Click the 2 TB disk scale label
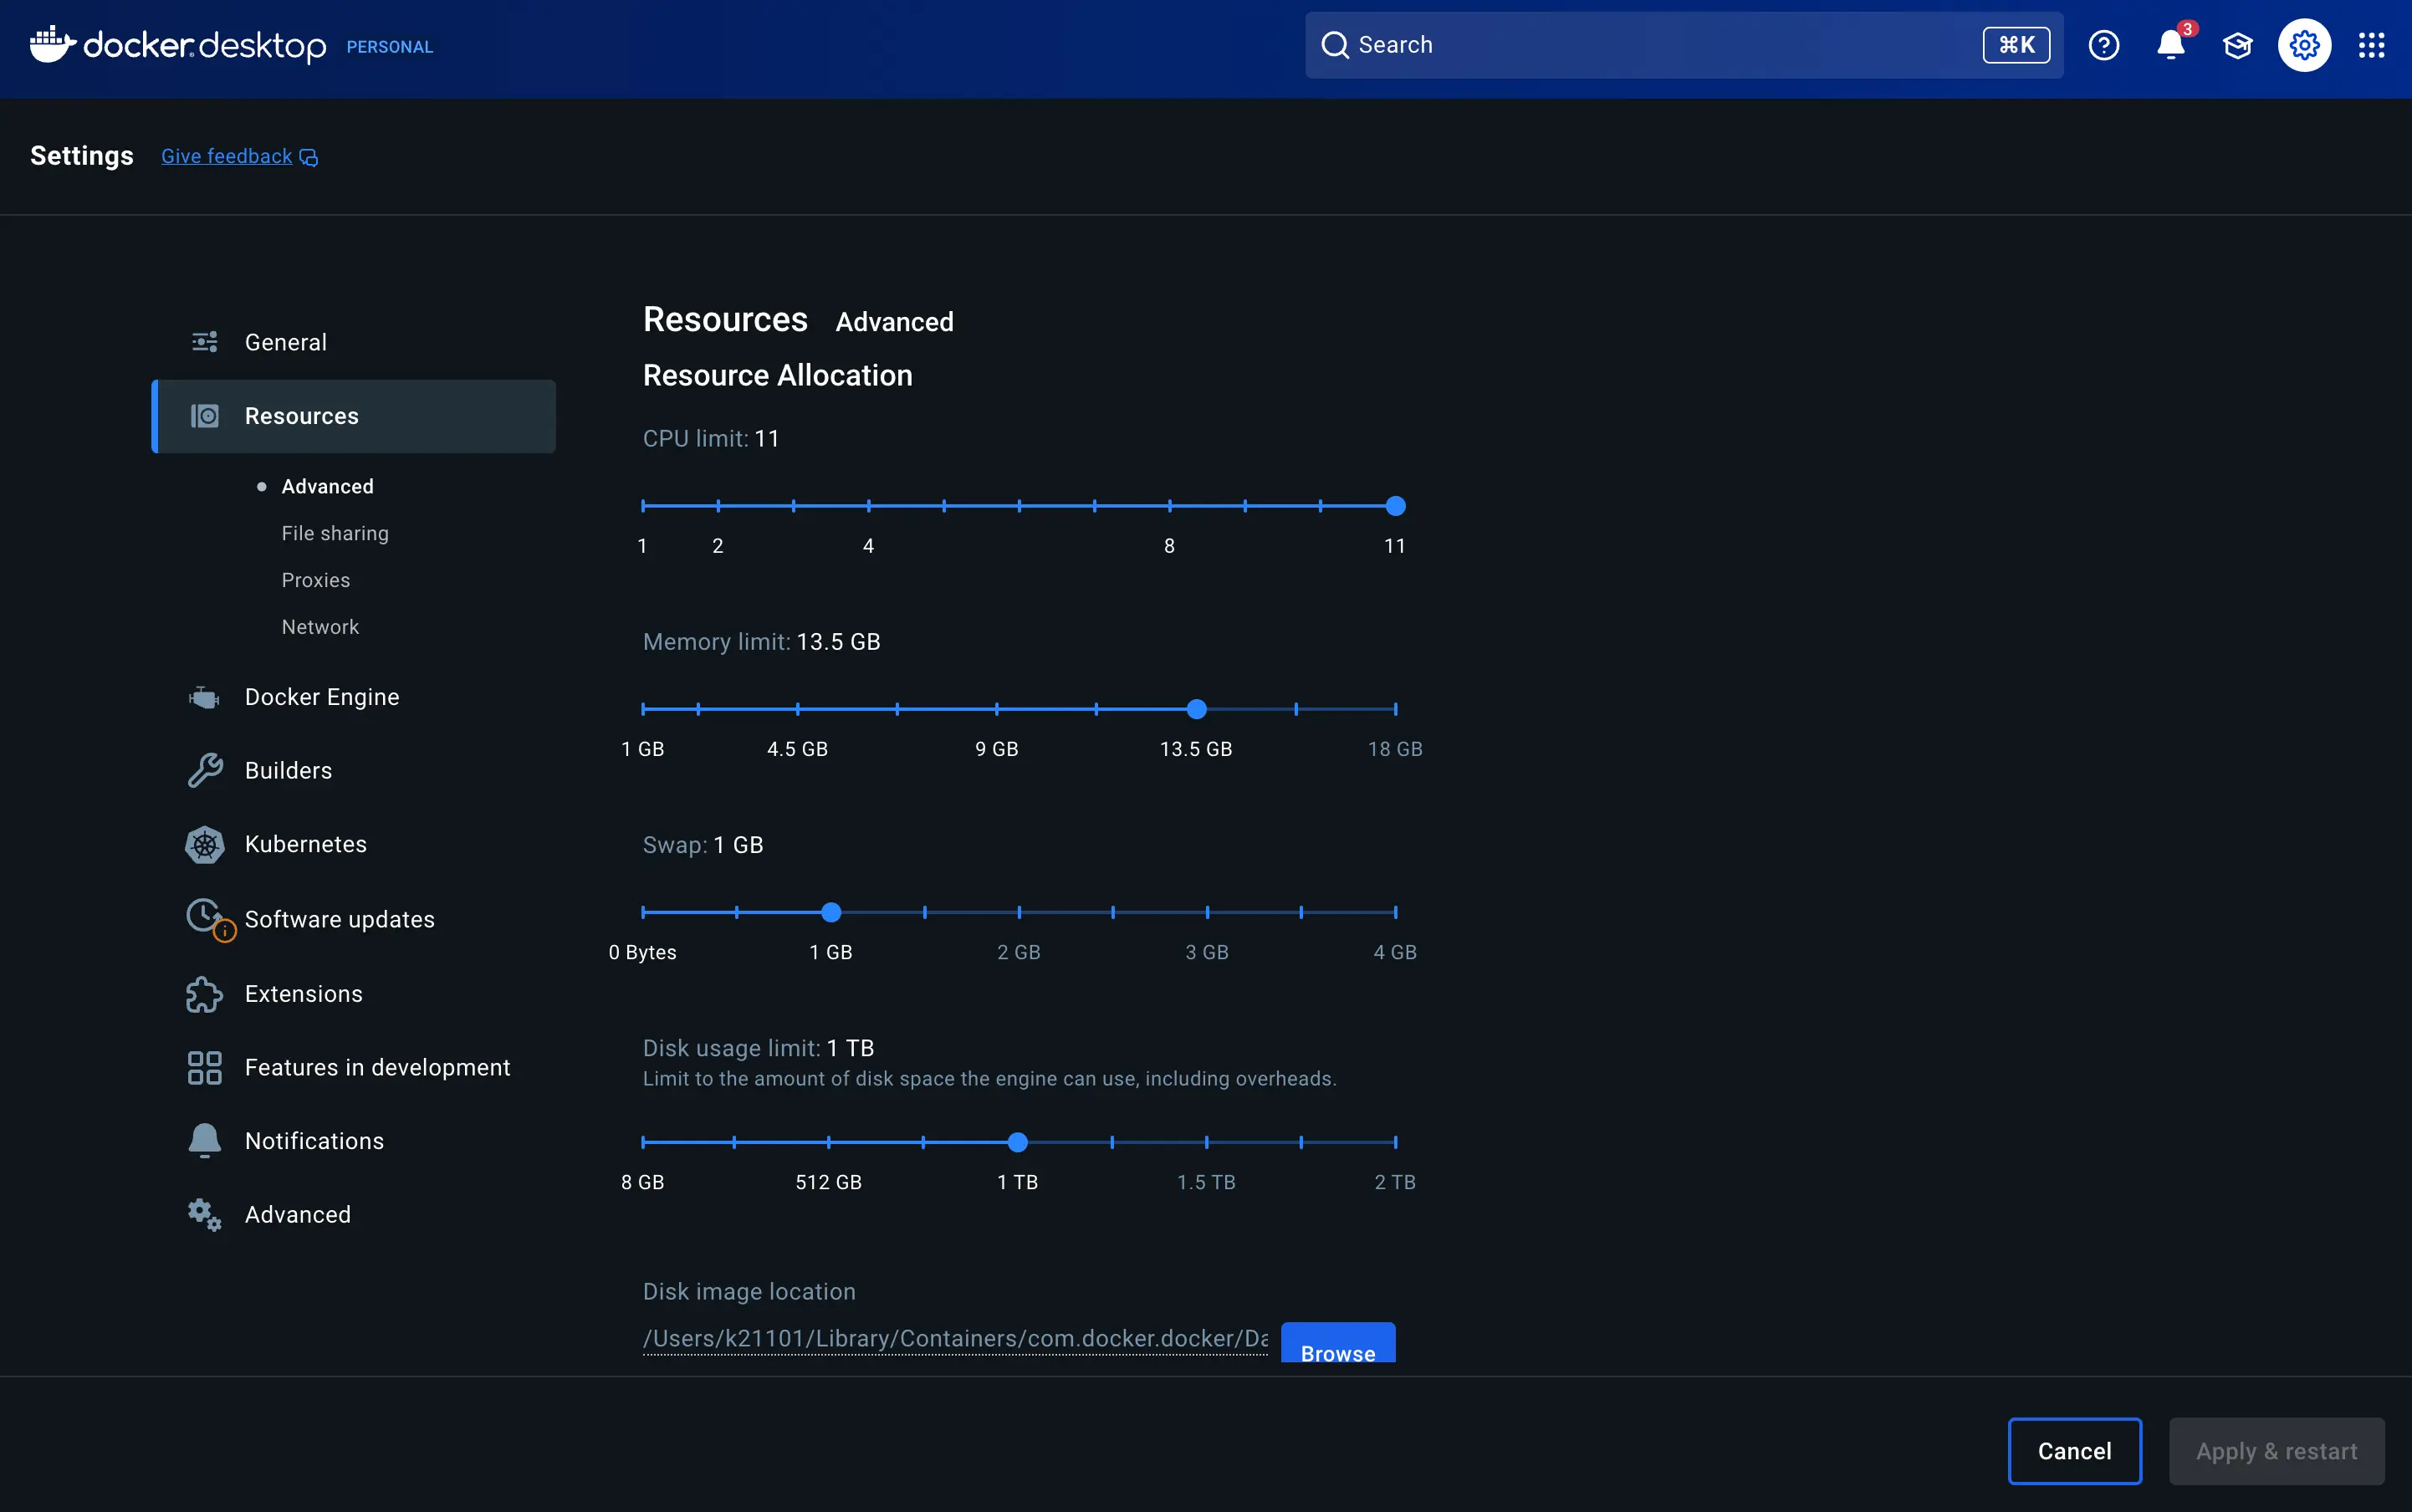The width and height of the screenshot is (2412, 1512). coord(1395,1182)
